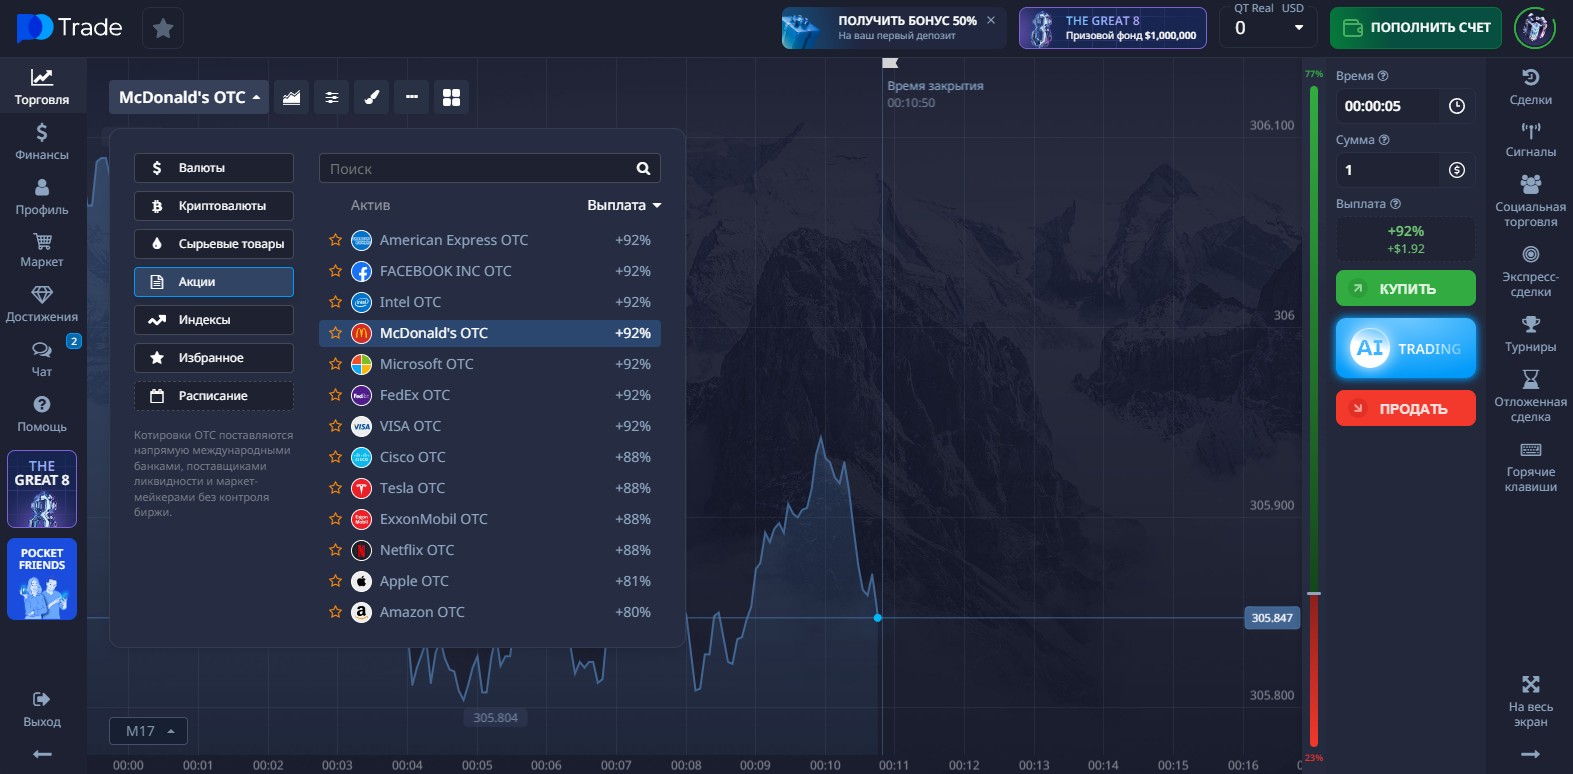Click the 00:00:05 time input
1573x774 pixels.
[x=1390, y=106]
